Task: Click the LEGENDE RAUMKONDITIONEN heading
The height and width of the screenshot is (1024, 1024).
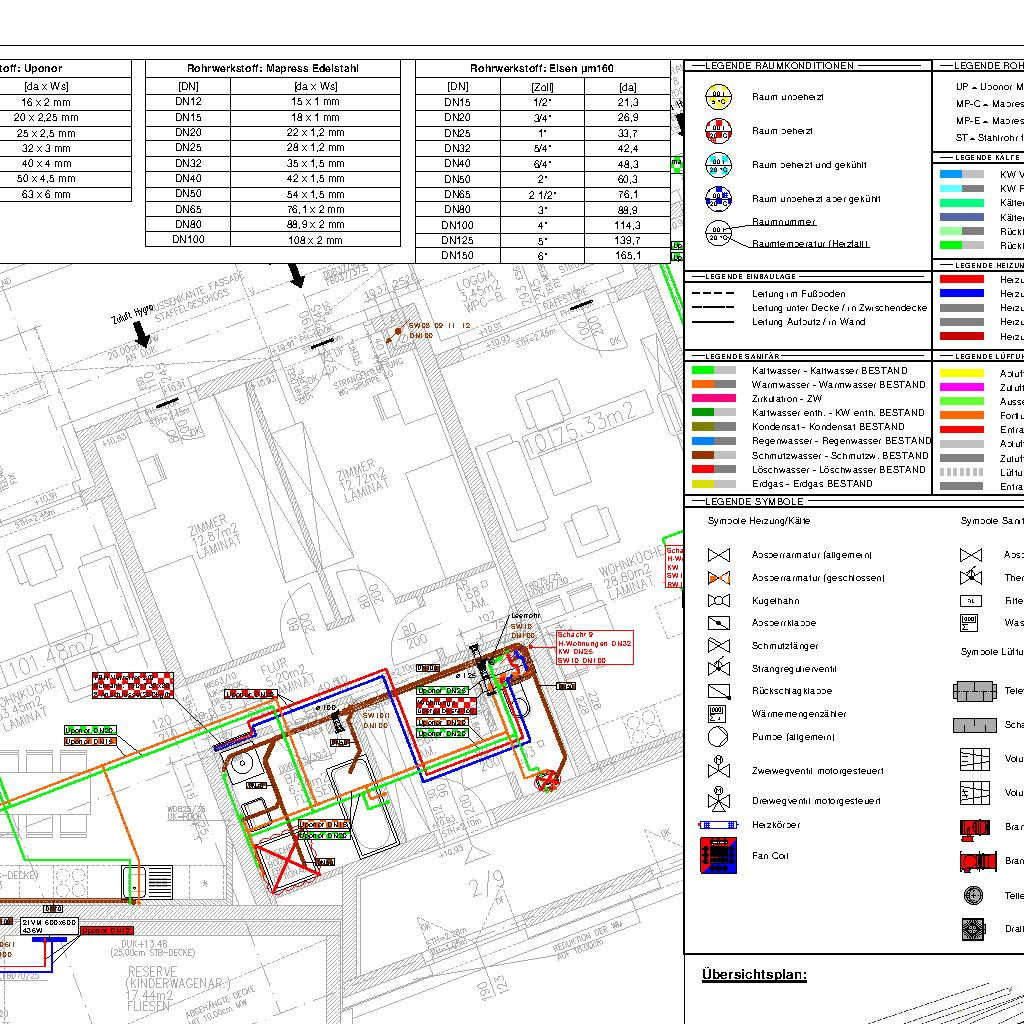Action: [x=780, y=66]
